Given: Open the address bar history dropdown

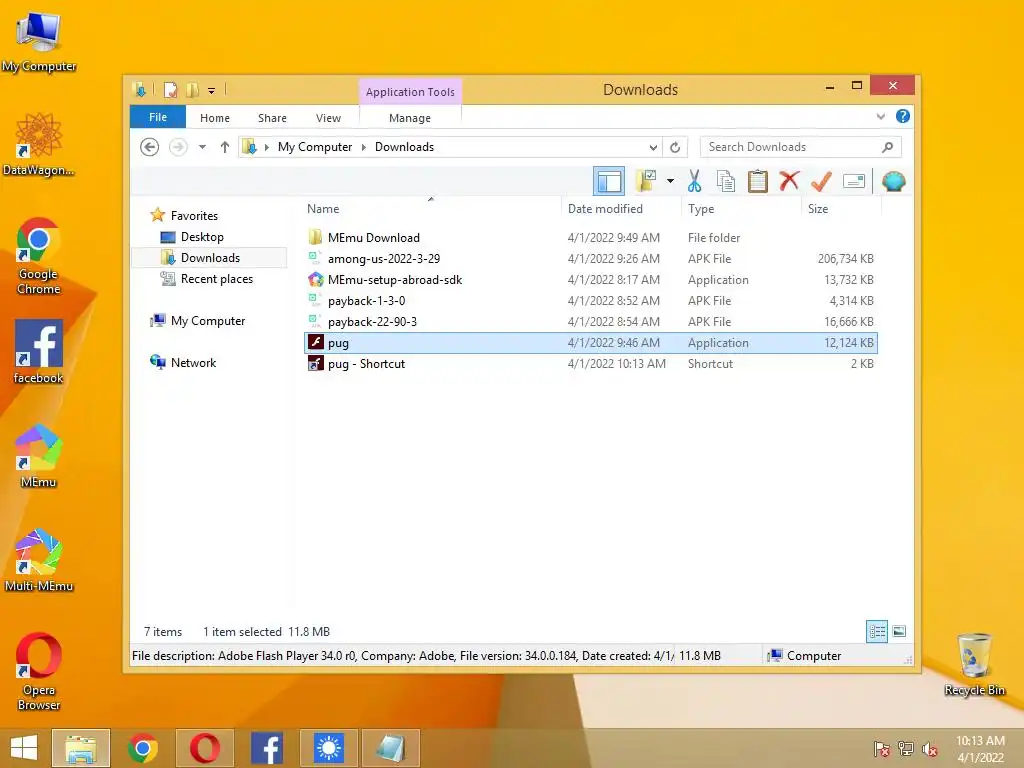Looking at the screenshot, I should [x=653, y=148].
